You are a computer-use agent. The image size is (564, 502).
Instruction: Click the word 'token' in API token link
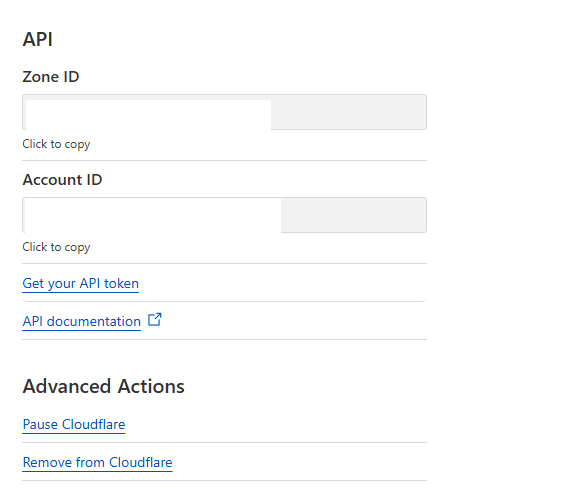122,283
